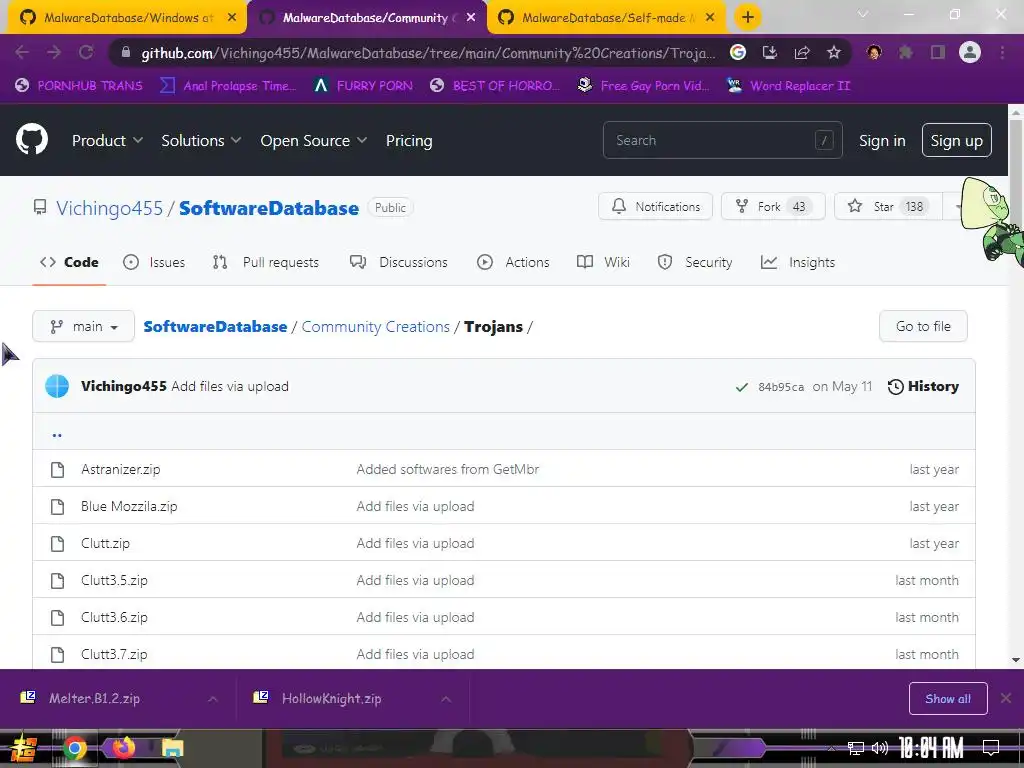Click the browser forward arrow
This screenshot has width=1024, height=768.
point(54,52)
